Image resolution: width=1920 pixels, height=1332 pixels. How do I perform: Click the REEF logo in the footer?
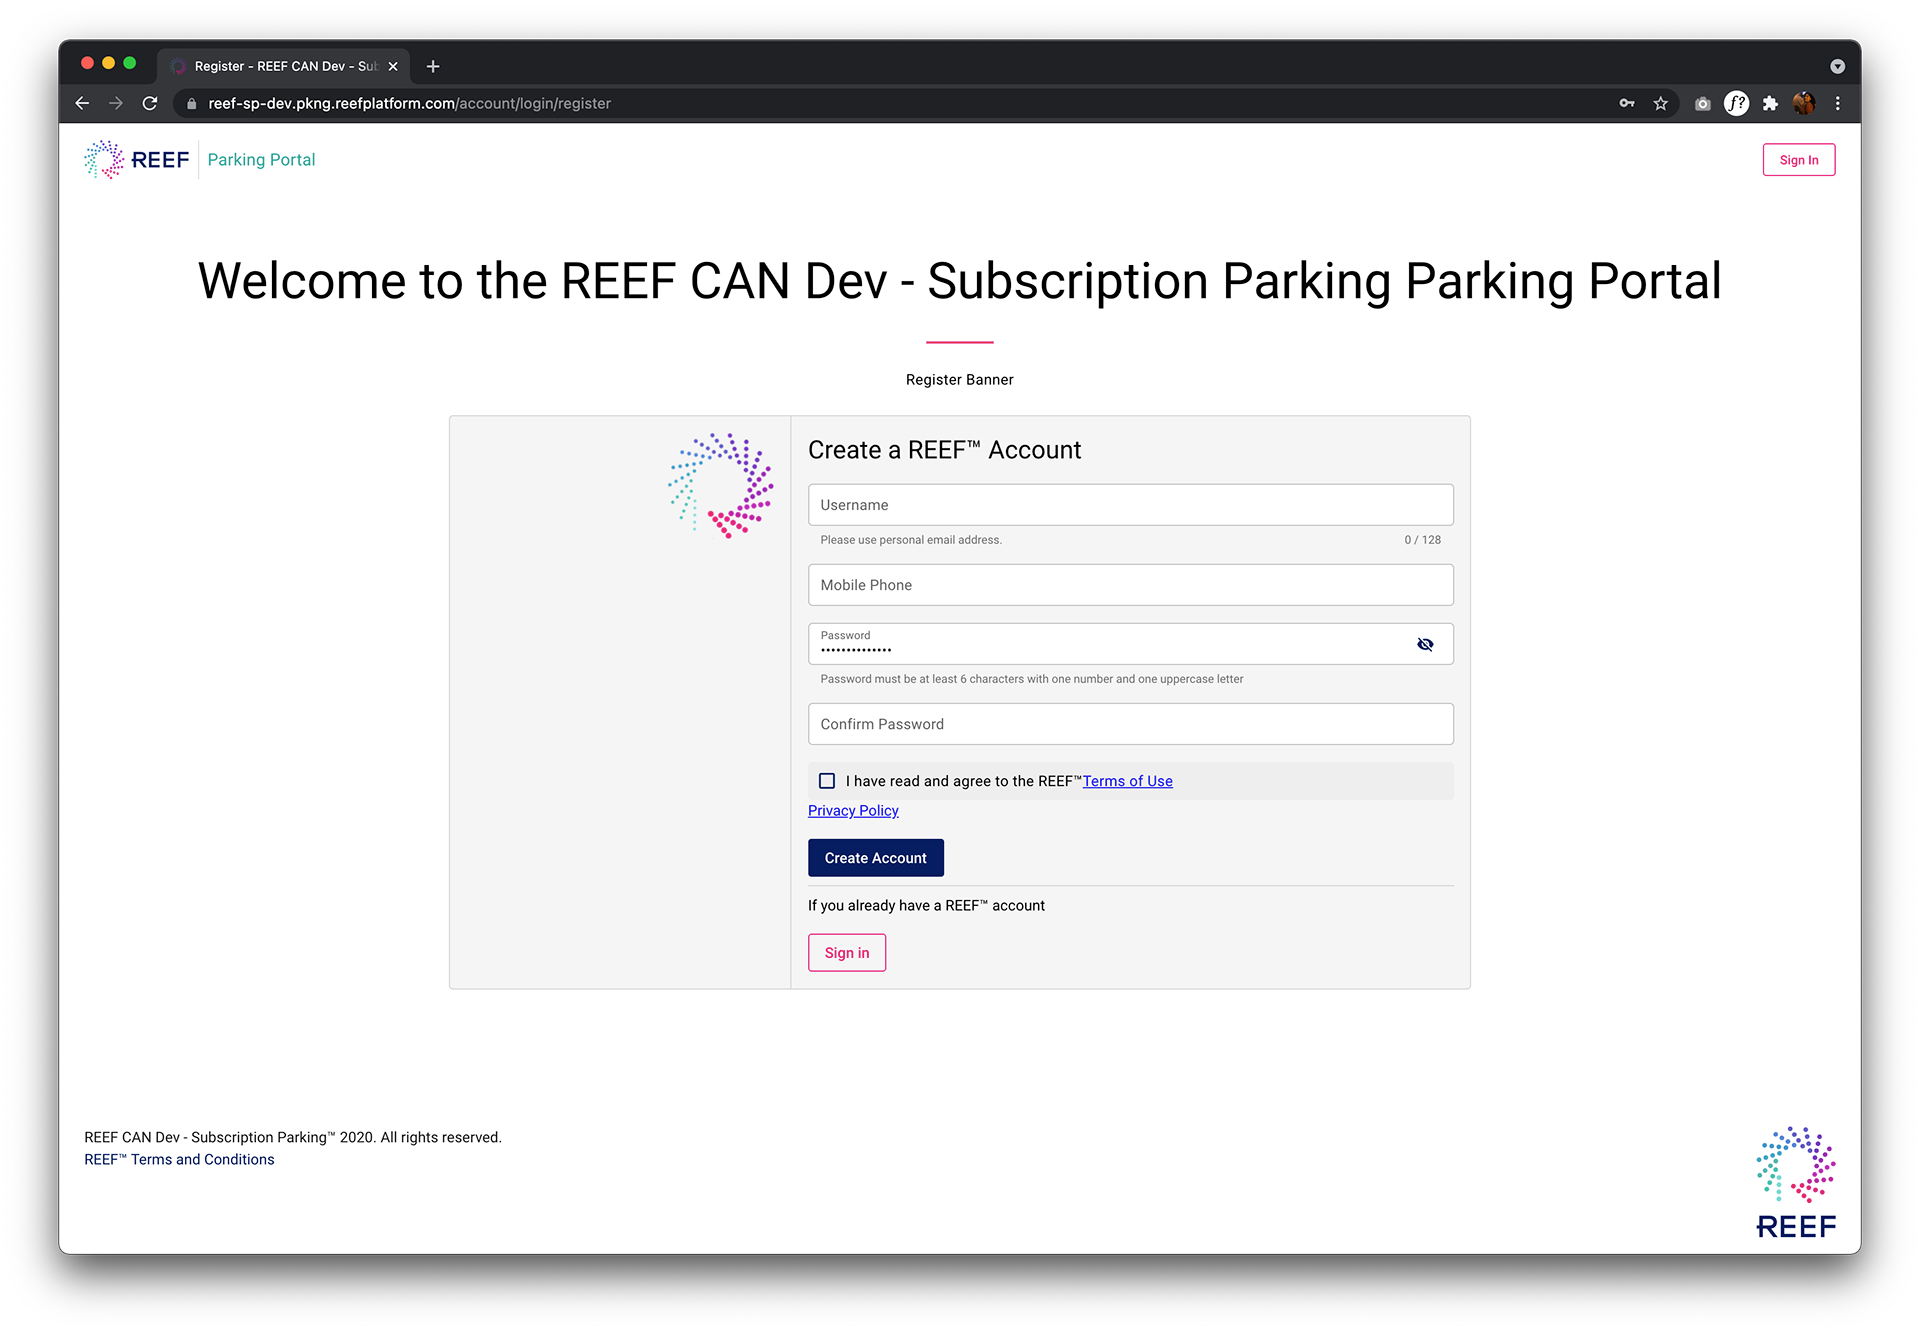pyautogui.click(x=1796, y=1183)
